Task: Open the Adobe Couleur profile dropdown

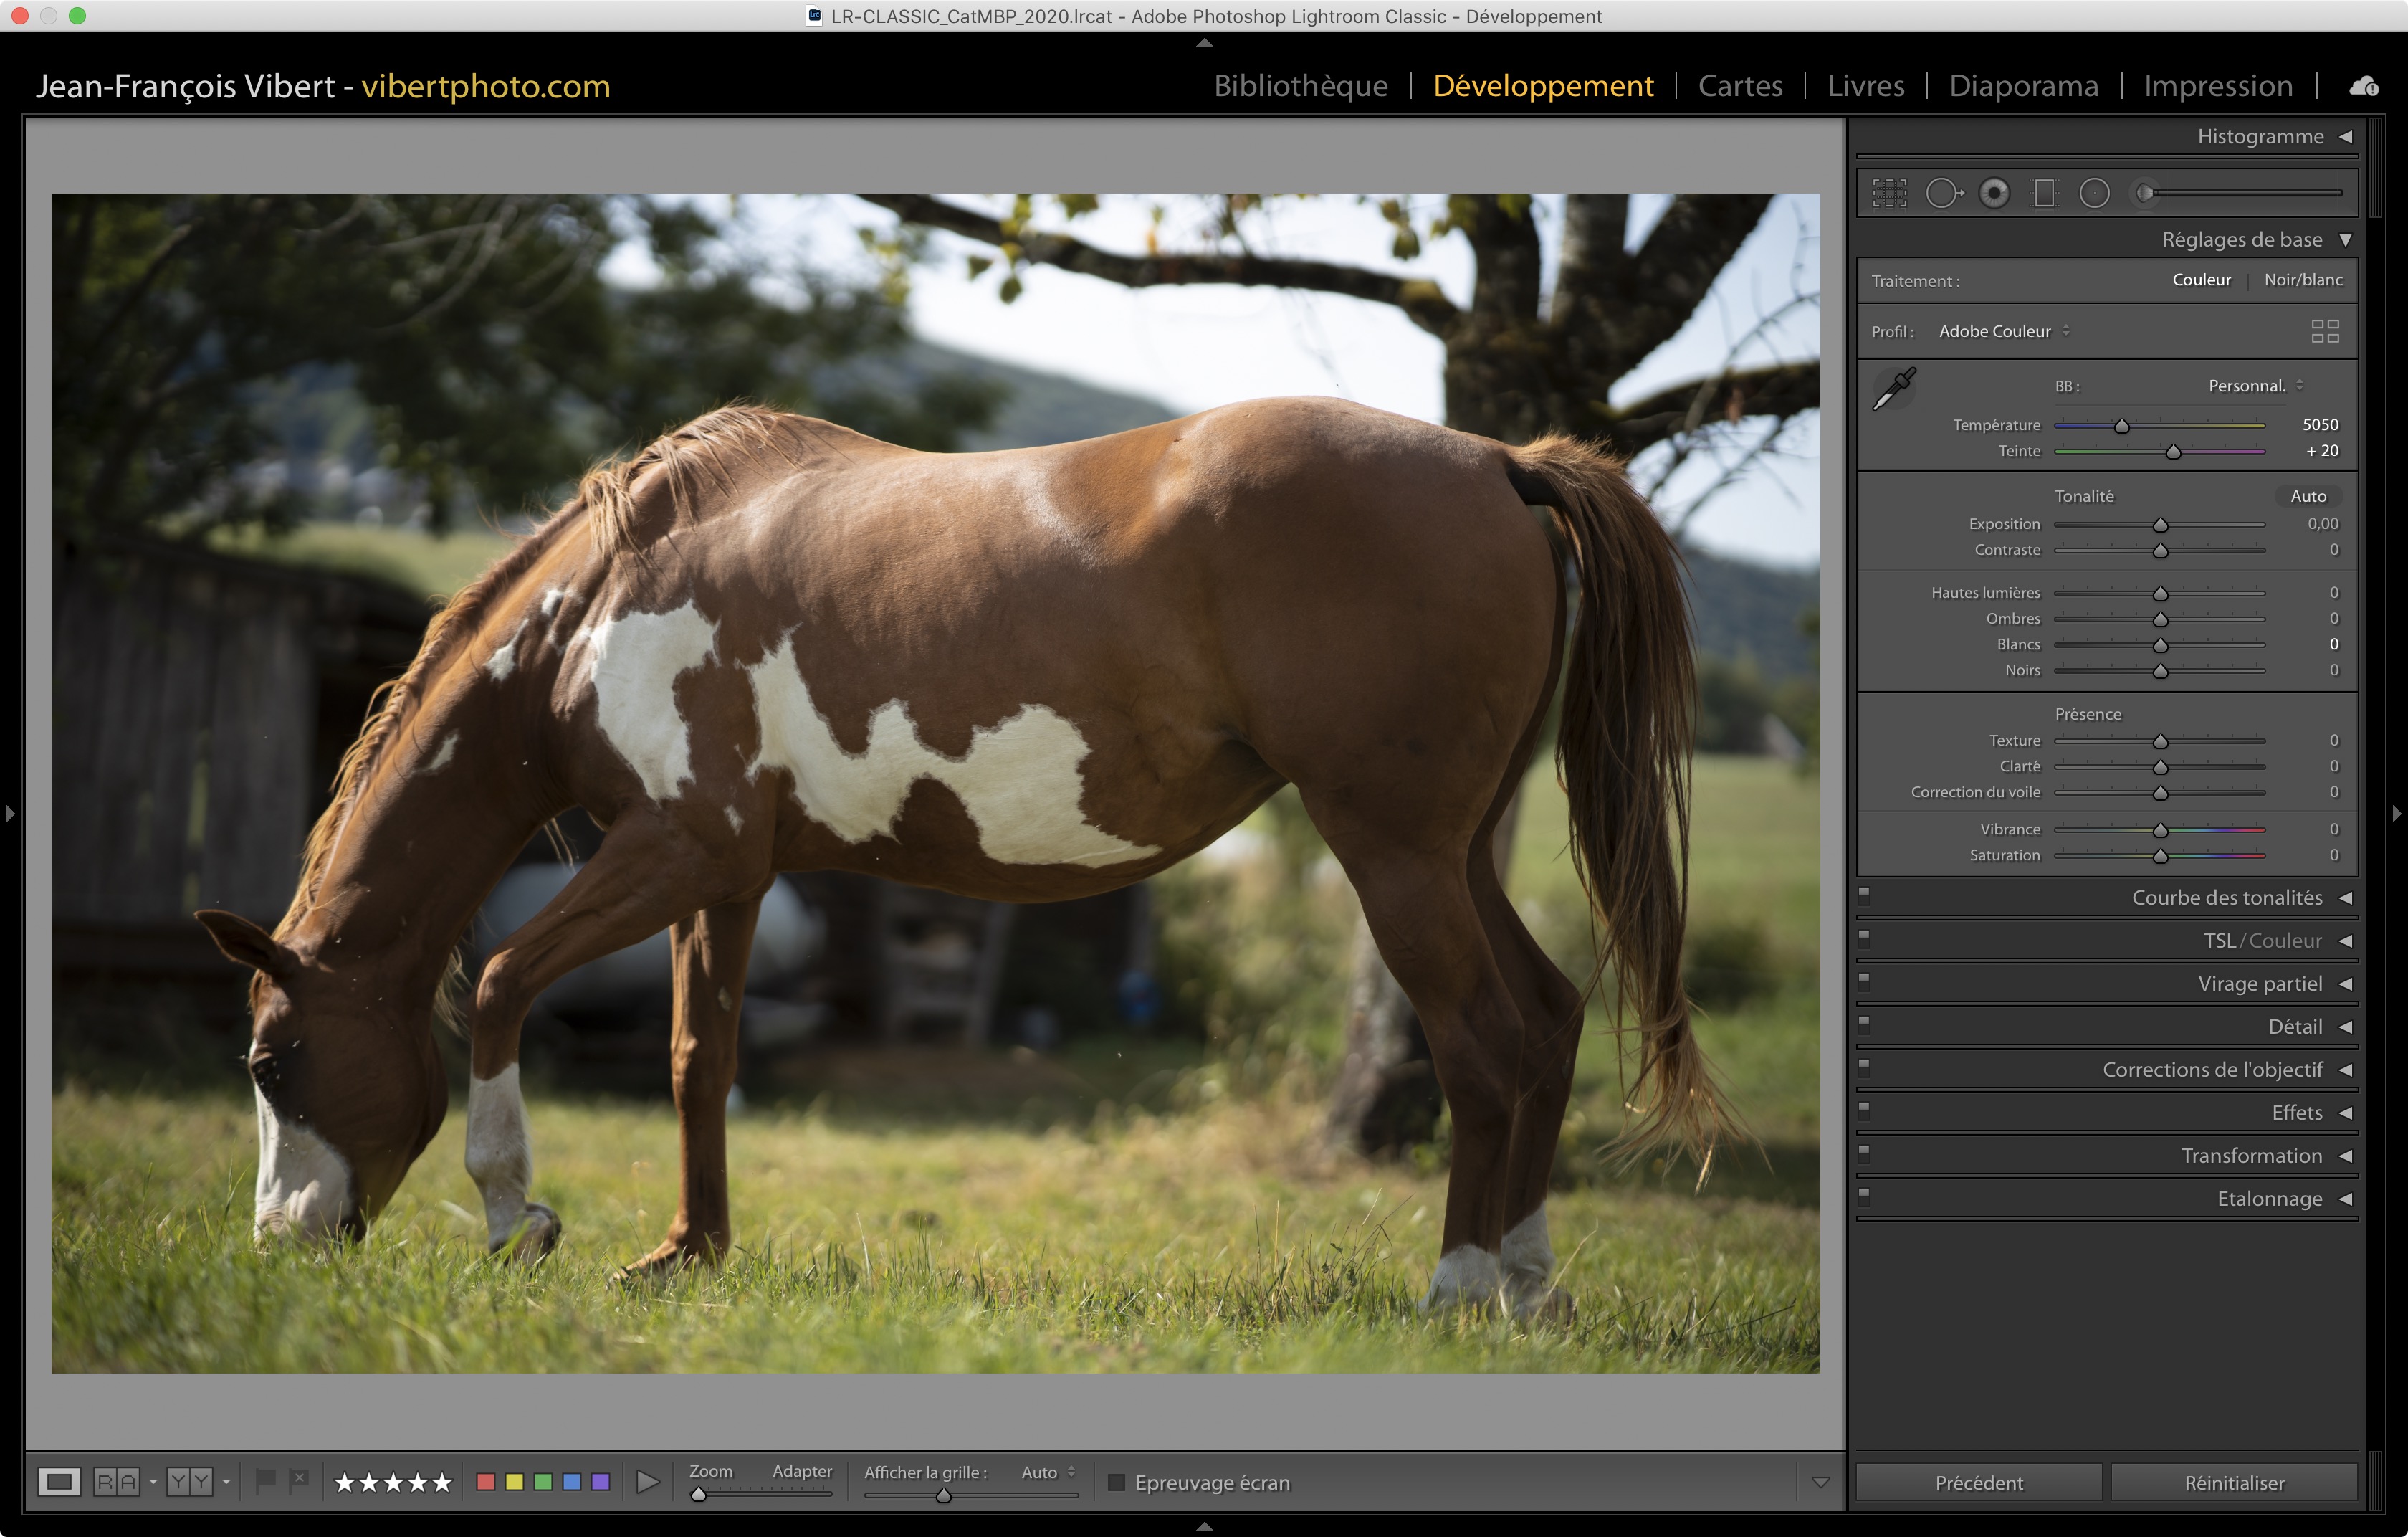Action: pyautogui.click(x=2003, y=331)
